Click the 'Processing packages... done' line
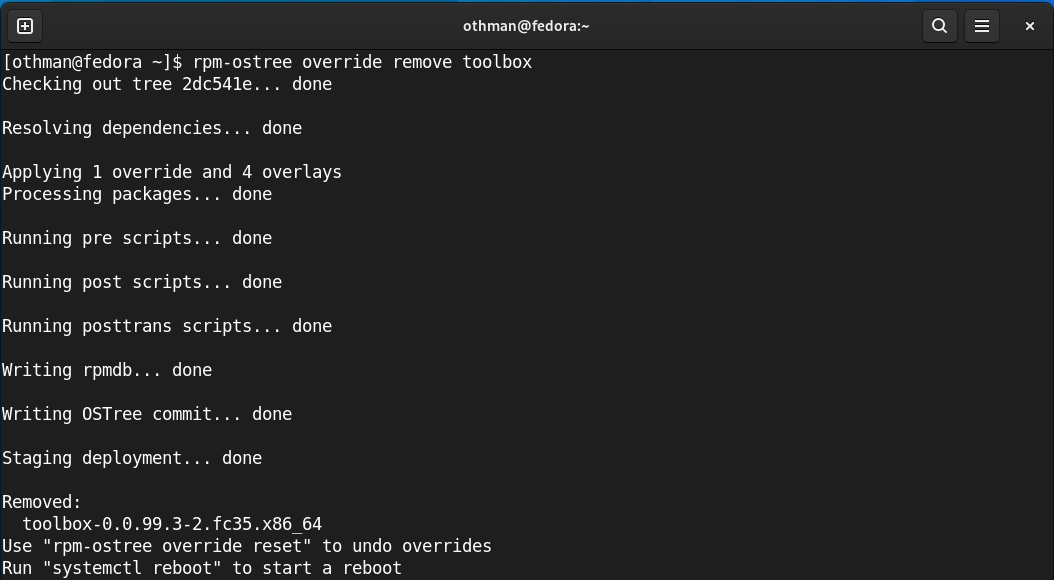Image resolution: width=1054 pixels, height=580 pixels. click(x=137, y=194)
